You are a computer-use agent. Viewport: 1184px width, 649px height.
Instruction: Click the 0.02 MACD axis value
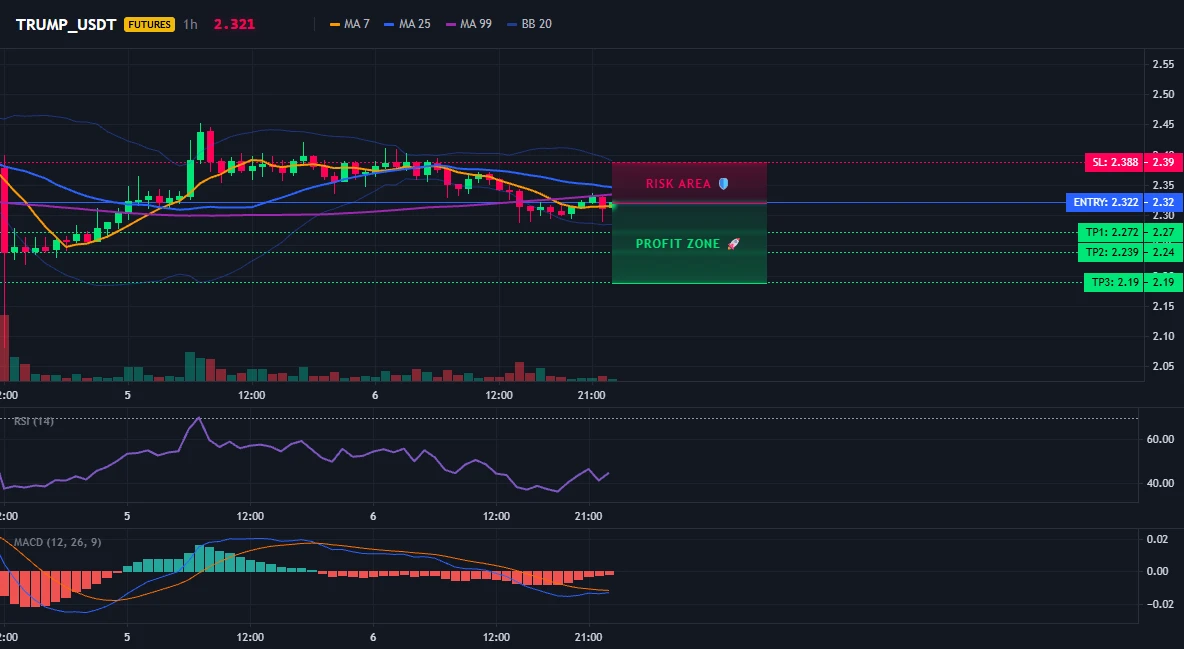tap(1158, 539)
